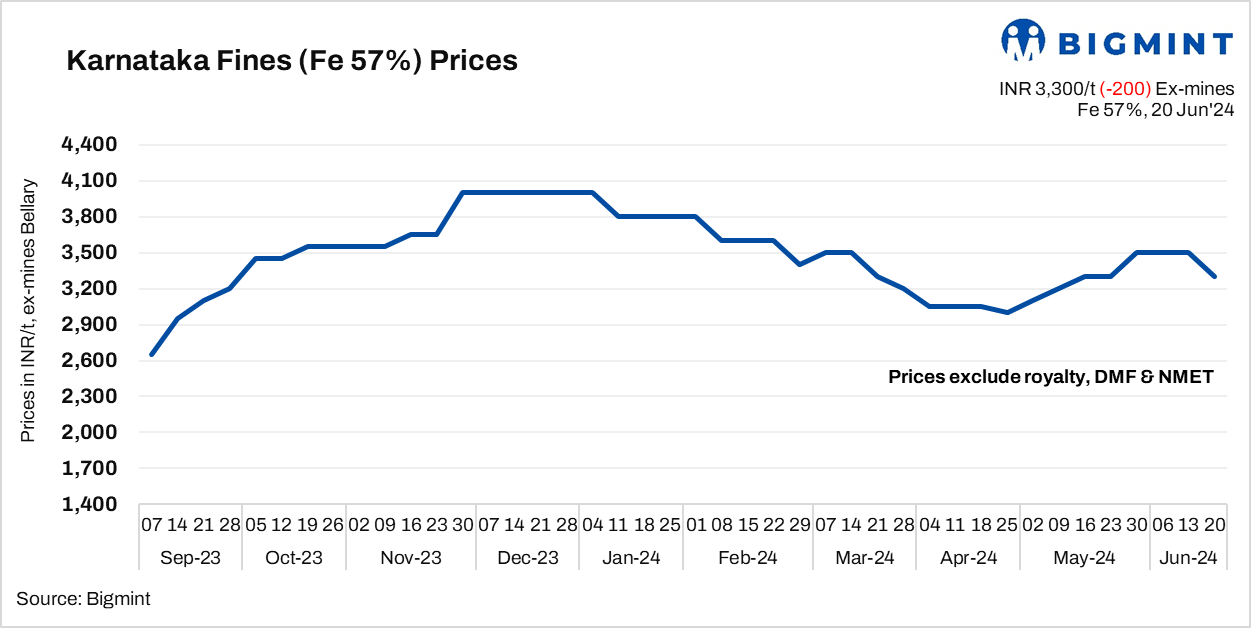Click the Prices exclude royalty, DMF & NMET note
Screen dimensions: 1251x628
(x=1051, y=377)
